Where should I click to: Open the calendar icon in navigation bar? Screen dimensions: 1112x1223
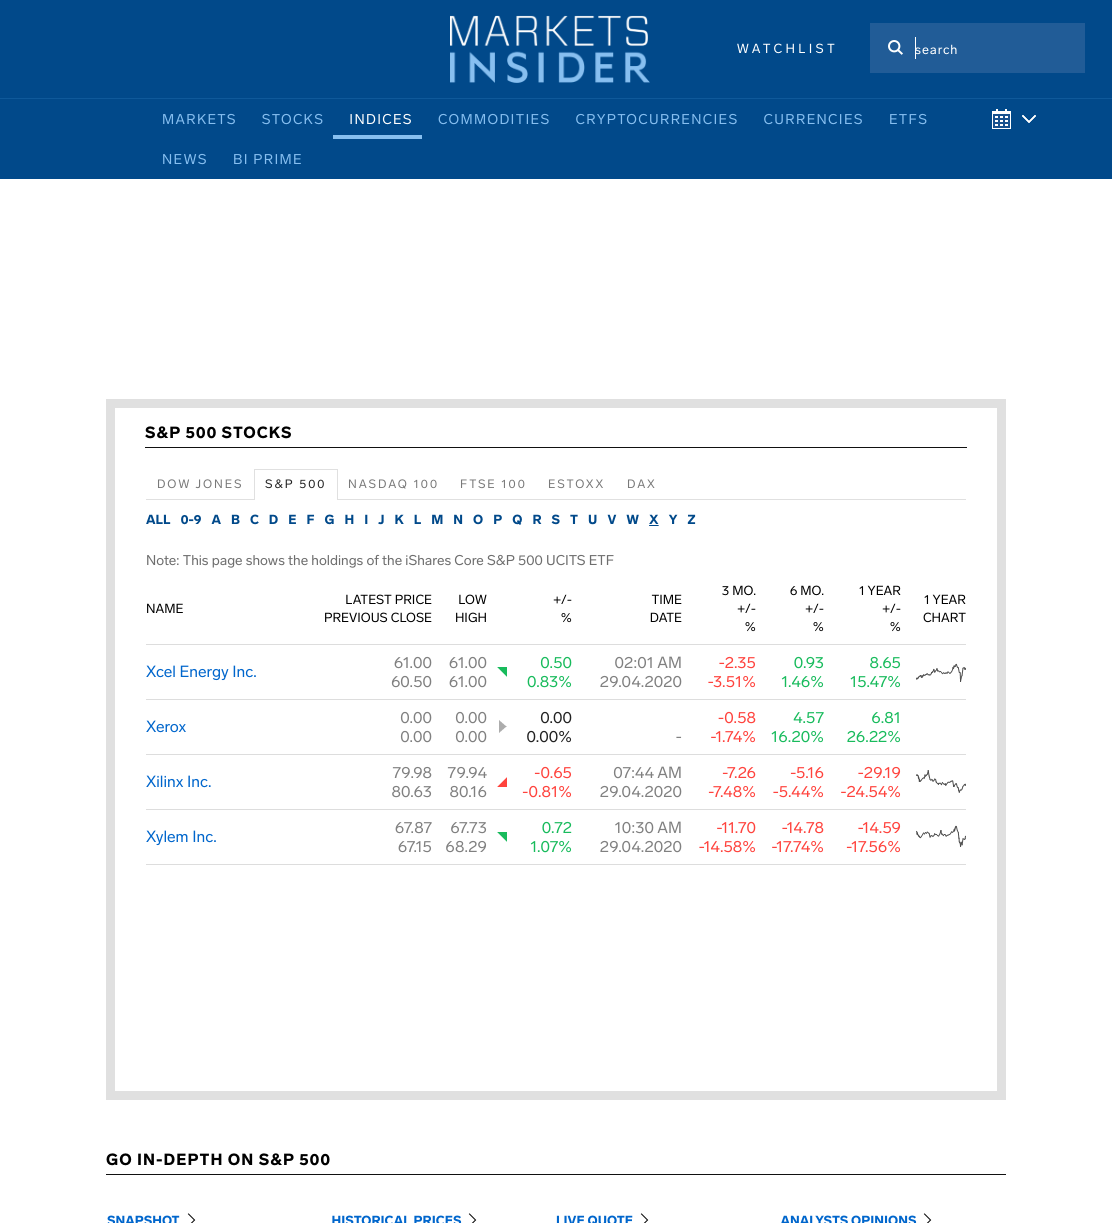(x=1001, y=119)
